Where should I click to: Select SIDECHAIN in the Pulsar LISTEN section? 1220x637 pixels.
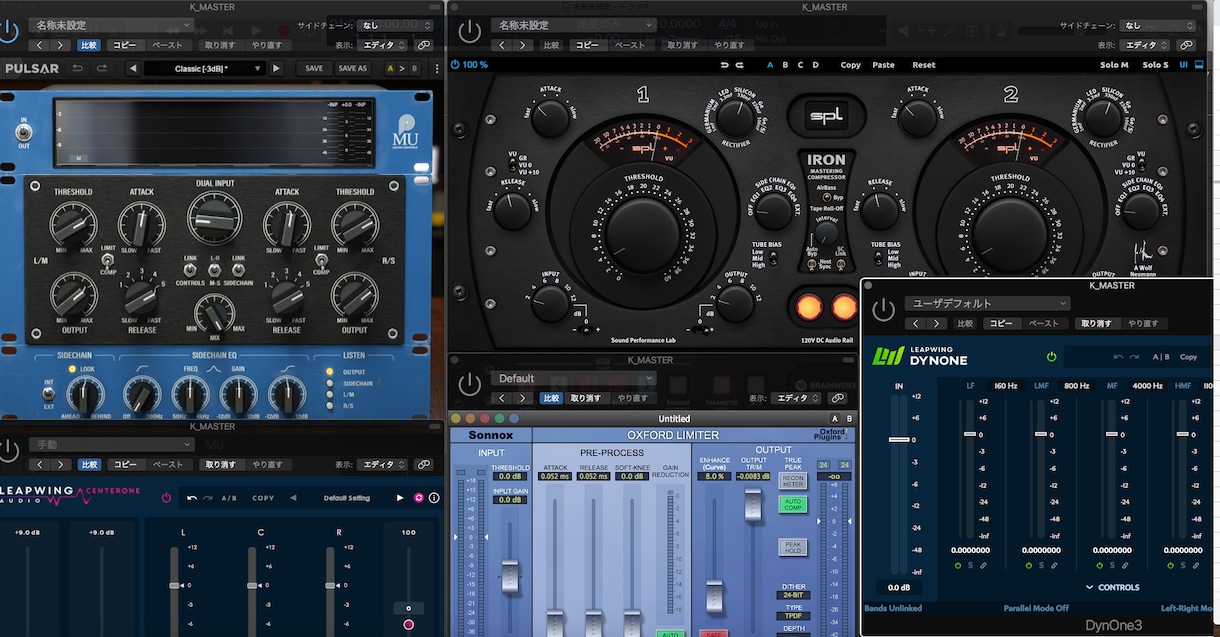pos(330,383)
